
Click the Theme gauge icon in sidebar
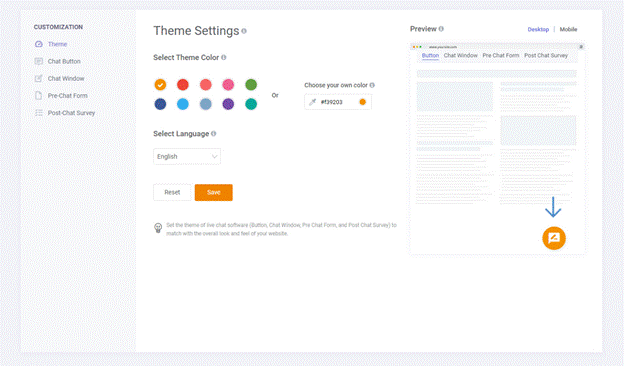(x=39, y=44)
